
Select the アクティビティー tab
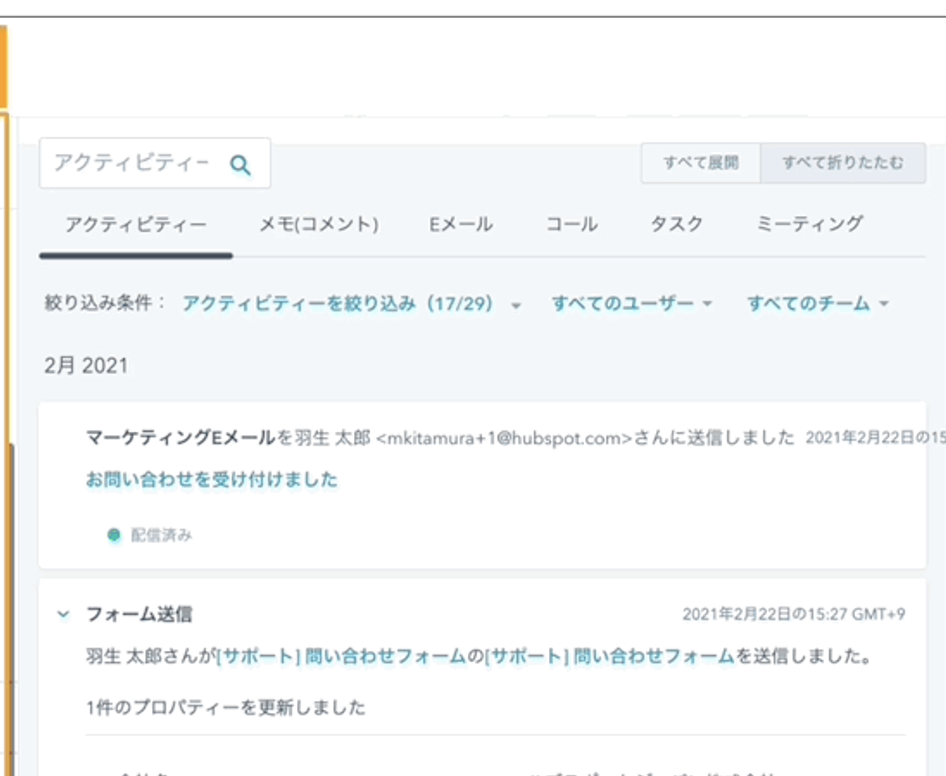136,224
